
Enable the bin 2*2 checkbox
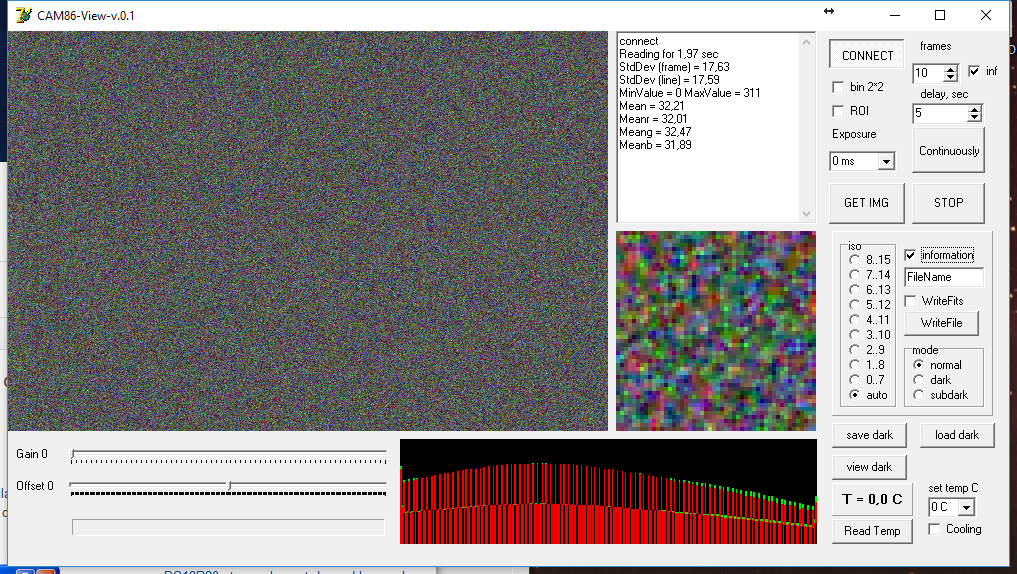pyautogui.click(x=838, y=87)
